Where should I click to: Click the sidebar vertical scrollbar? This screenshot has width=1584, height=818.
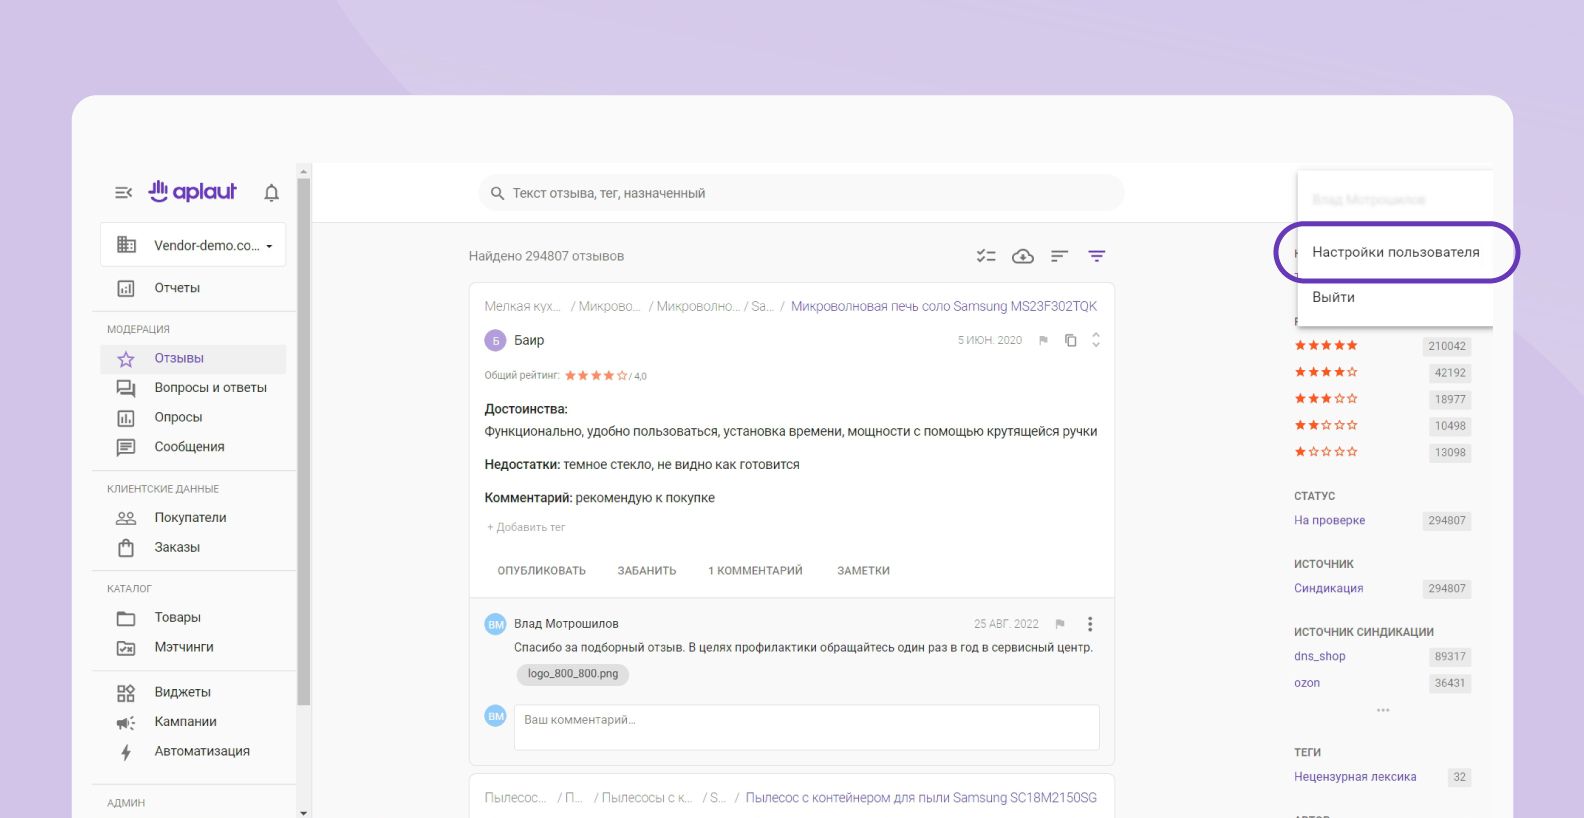pos(304,440)
